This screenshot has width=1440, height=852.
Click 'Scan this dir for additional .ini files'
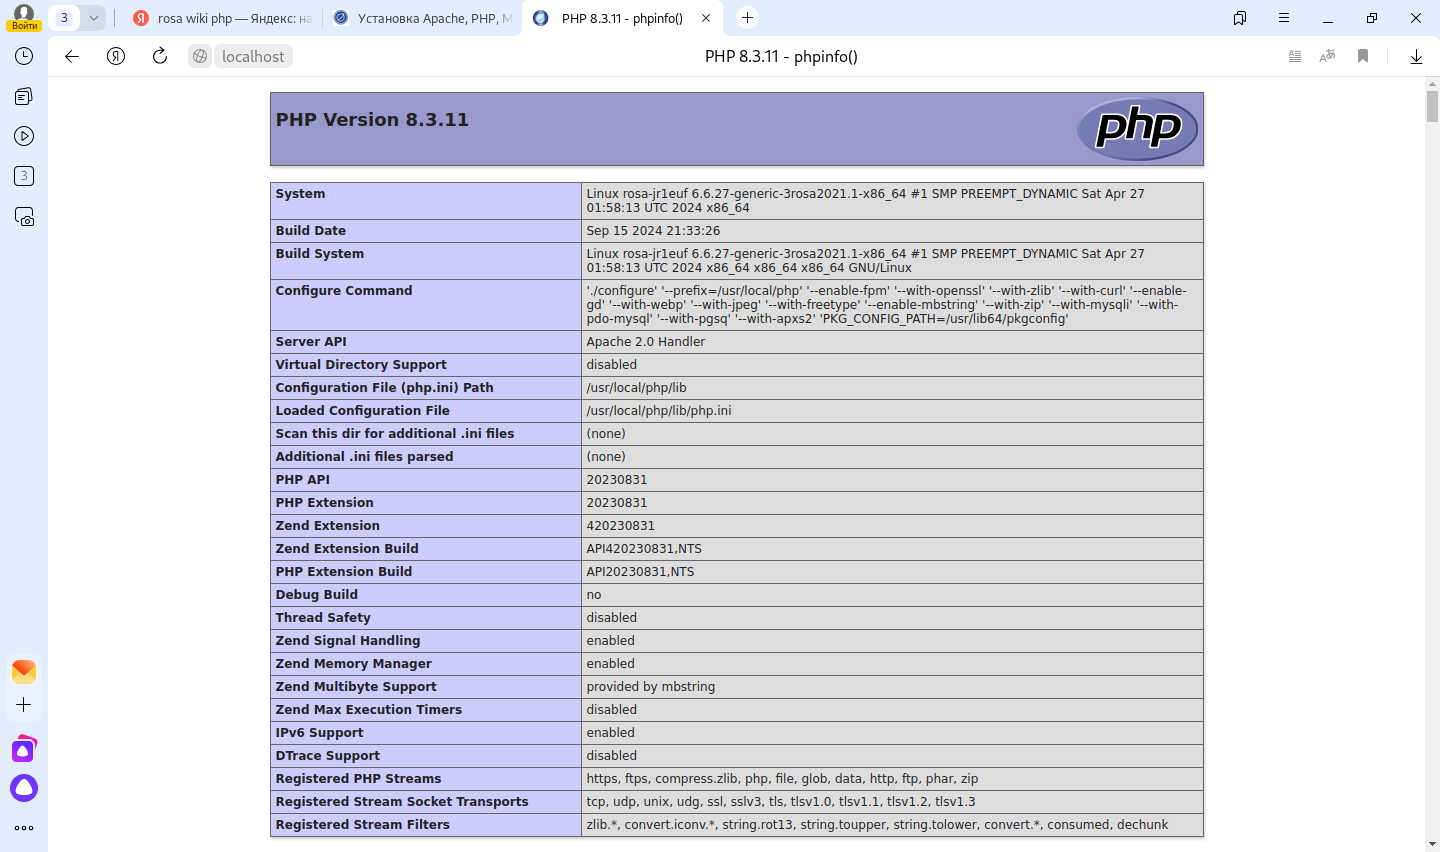[x=395, y=434]
